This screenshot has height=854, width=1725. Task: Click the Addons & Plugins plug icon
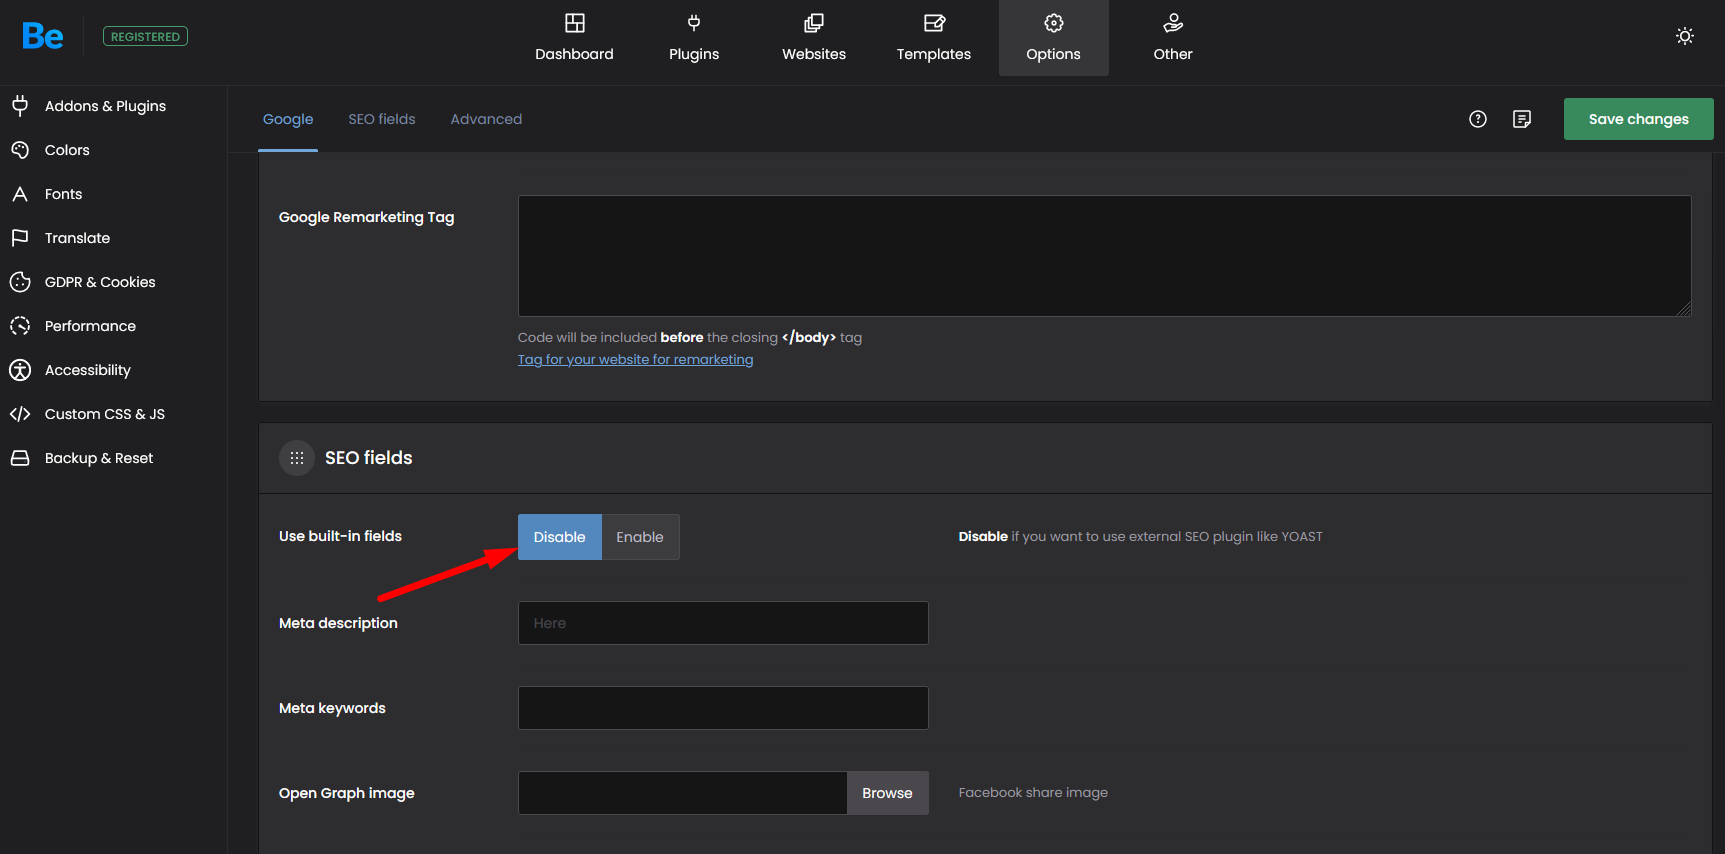20,106
